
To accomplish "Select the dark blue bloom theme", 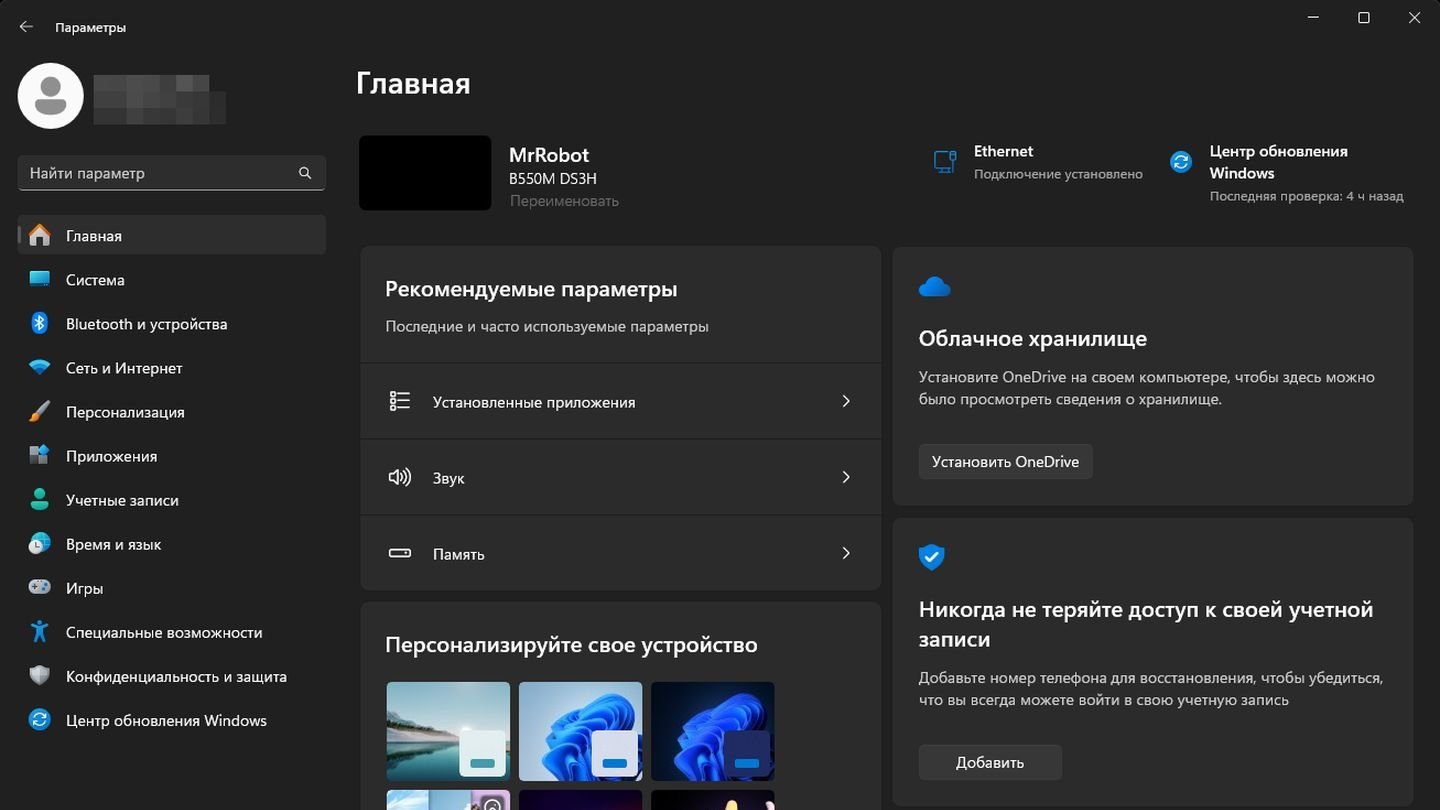I will pyautogui.click(x=712, y=731).
